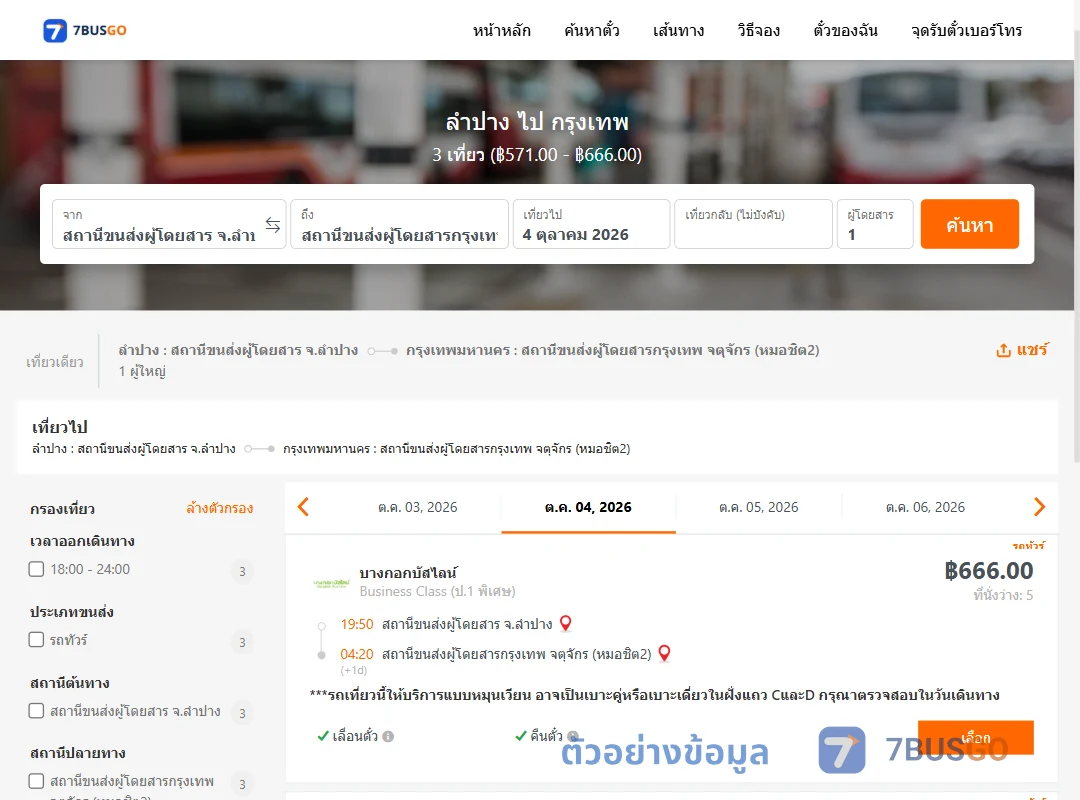Check origin station filter สถานีขนส่งผู้โดยสาร จ.ลำปาง

[37, 710]
